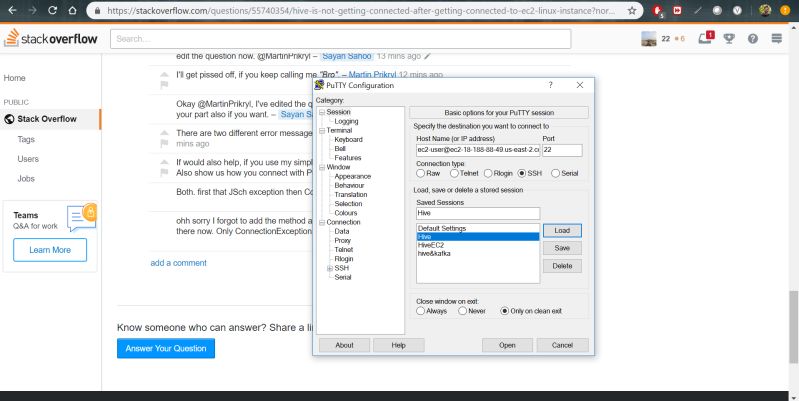This screenshot has width=799, height=401.
Task: Expand the SSH tree node
Action: click(330, 268)
